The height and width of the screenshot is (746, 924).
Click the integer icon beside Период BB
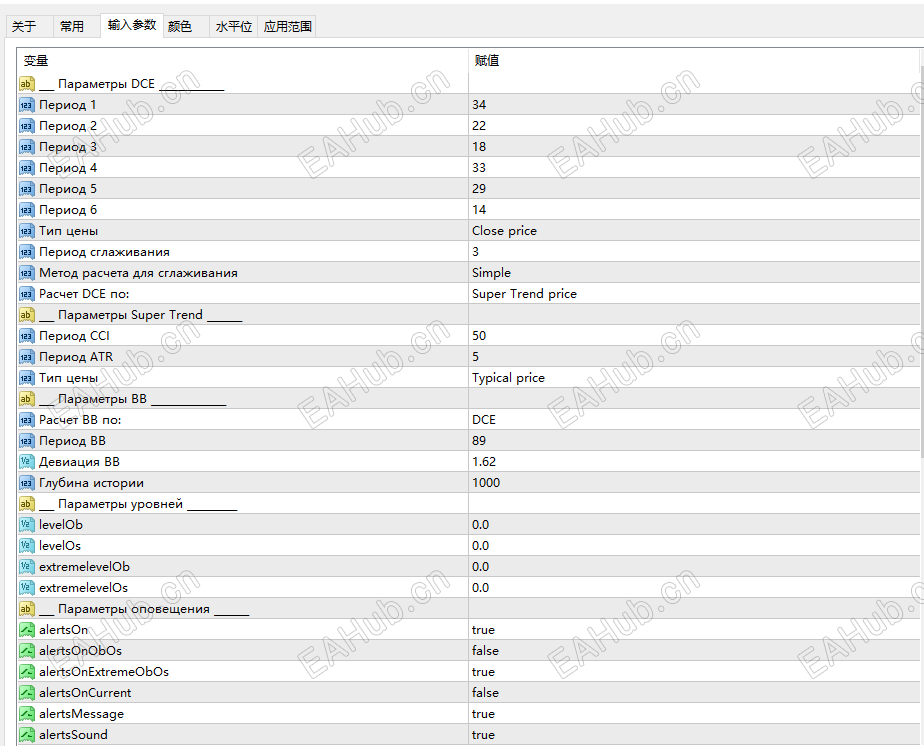tap(27, 441)
